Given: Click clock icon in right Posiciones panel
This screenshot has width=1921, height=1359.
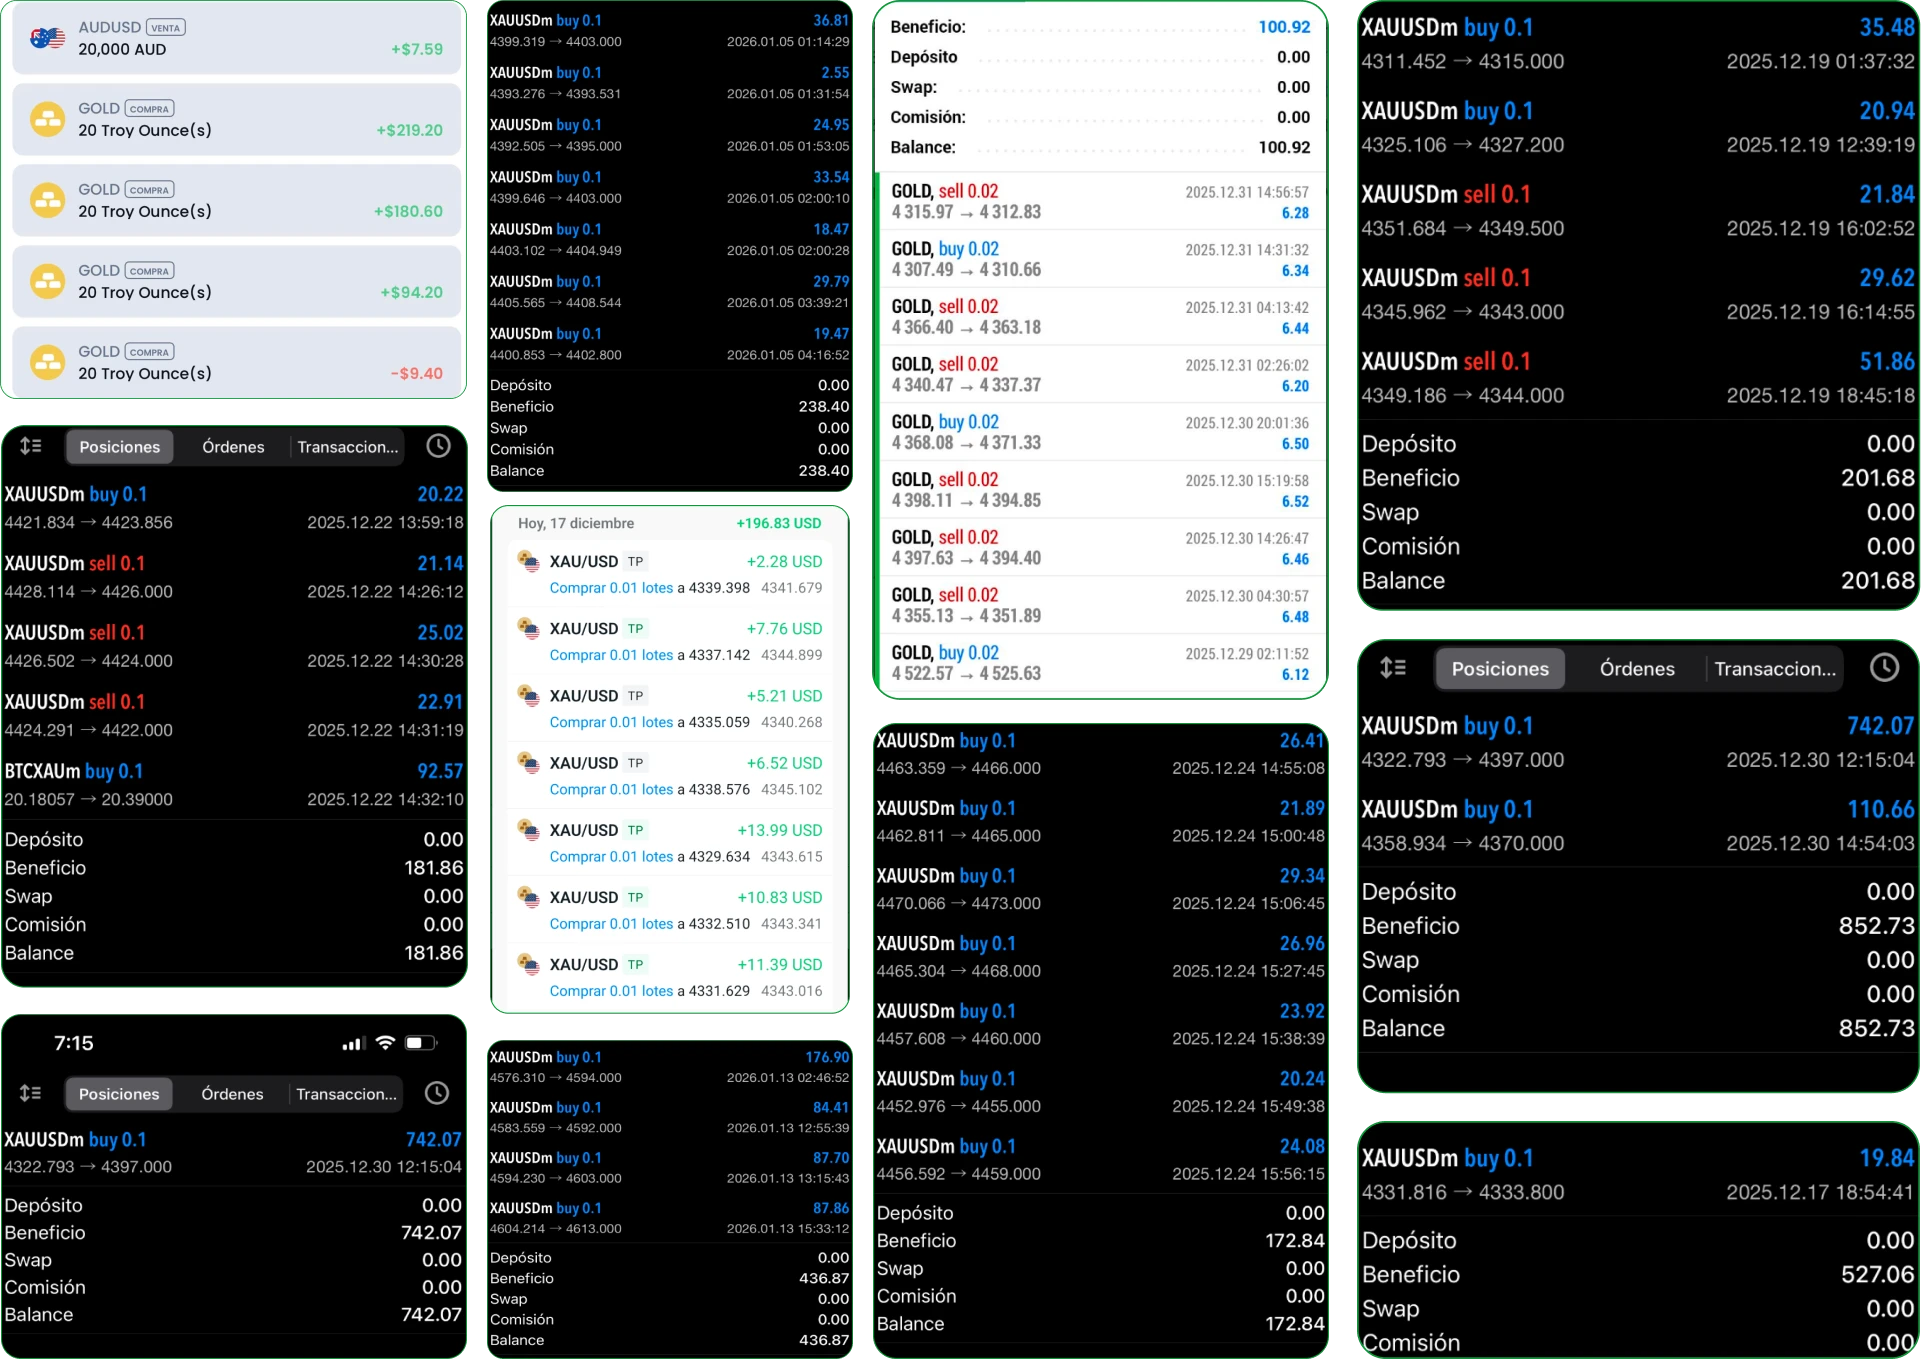Looking at the screenshot, I should click(x=1884, y=668).
